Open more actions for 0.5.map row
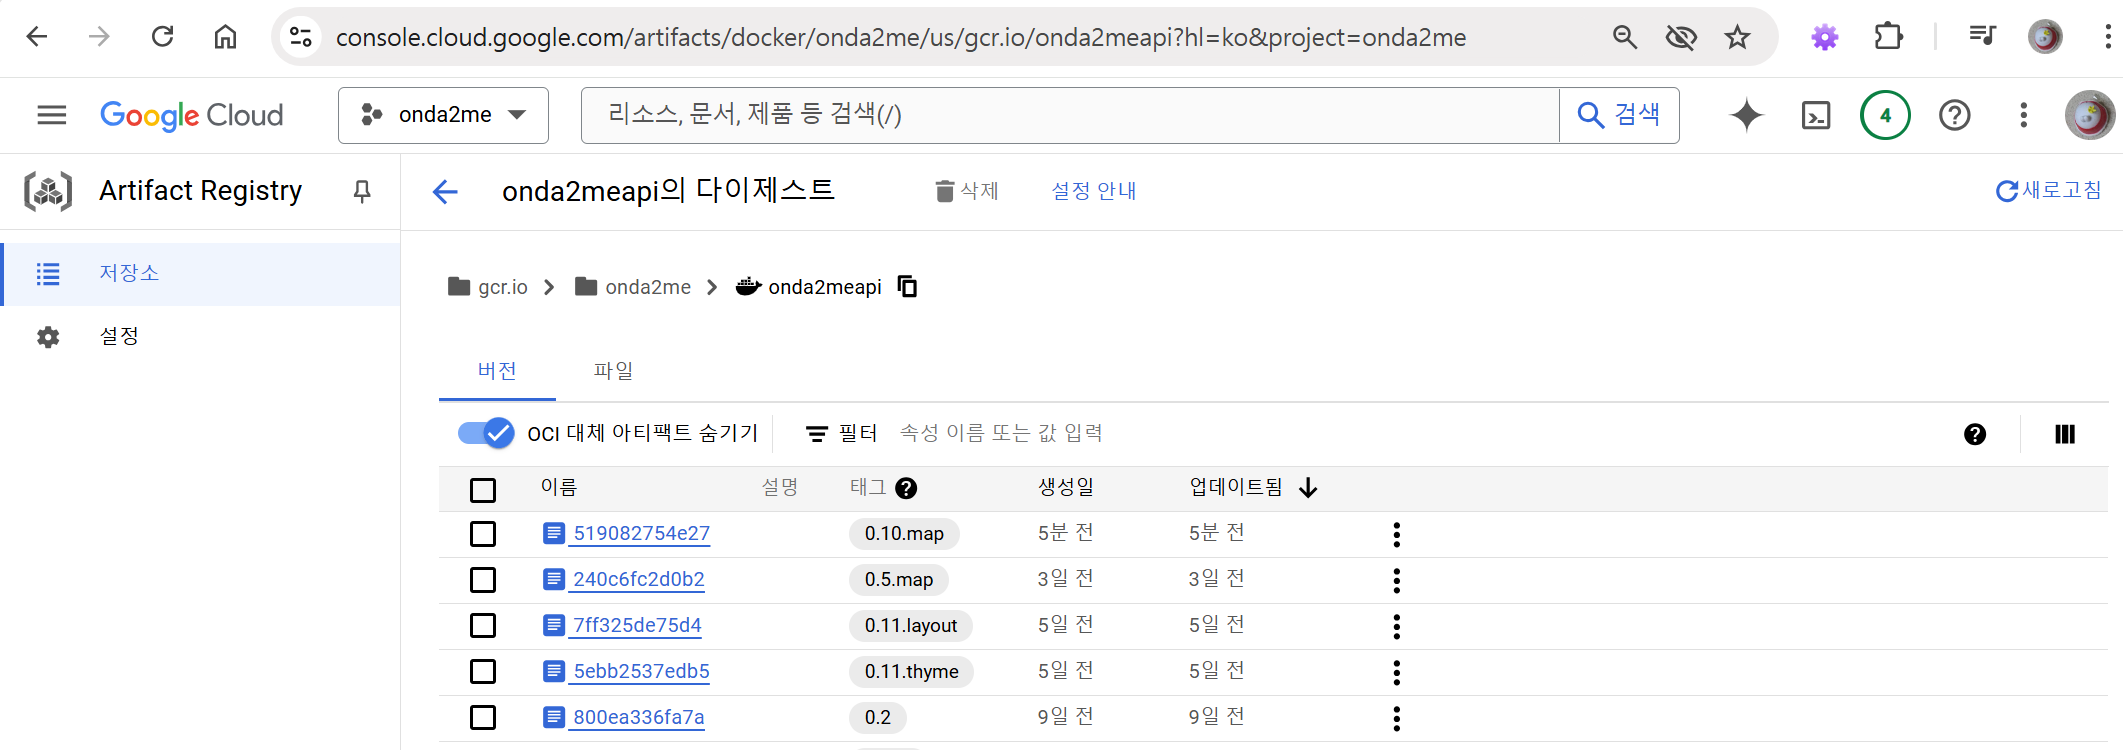The height and width of the screenshot is (750, 2123). (x=1397, y=580)
